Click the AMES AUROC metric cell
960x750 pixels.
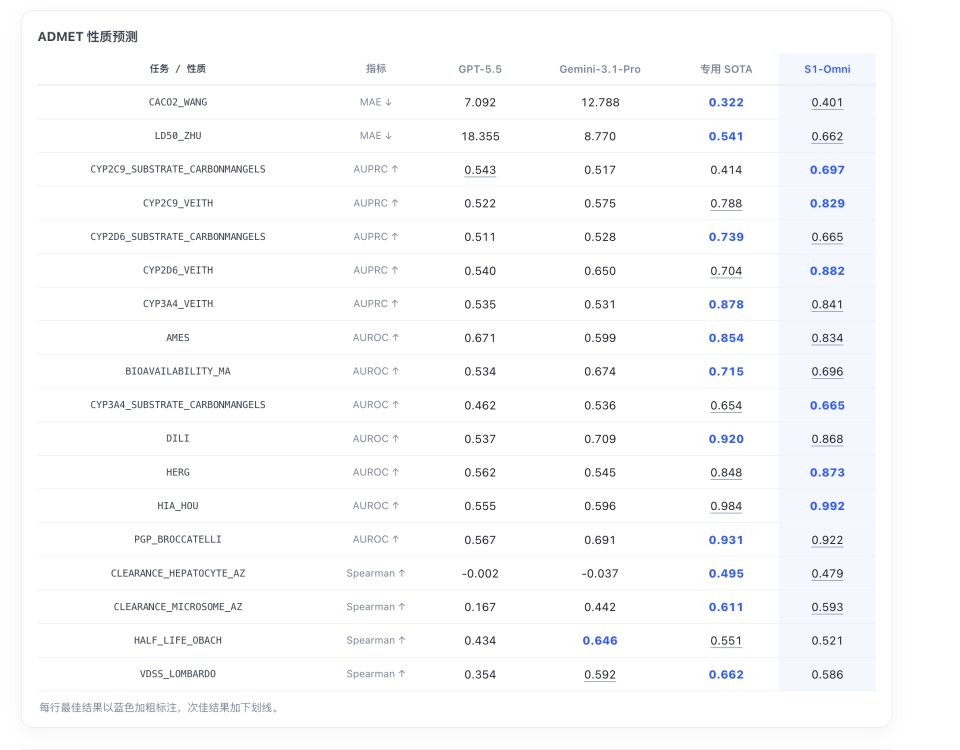[376, 338]
